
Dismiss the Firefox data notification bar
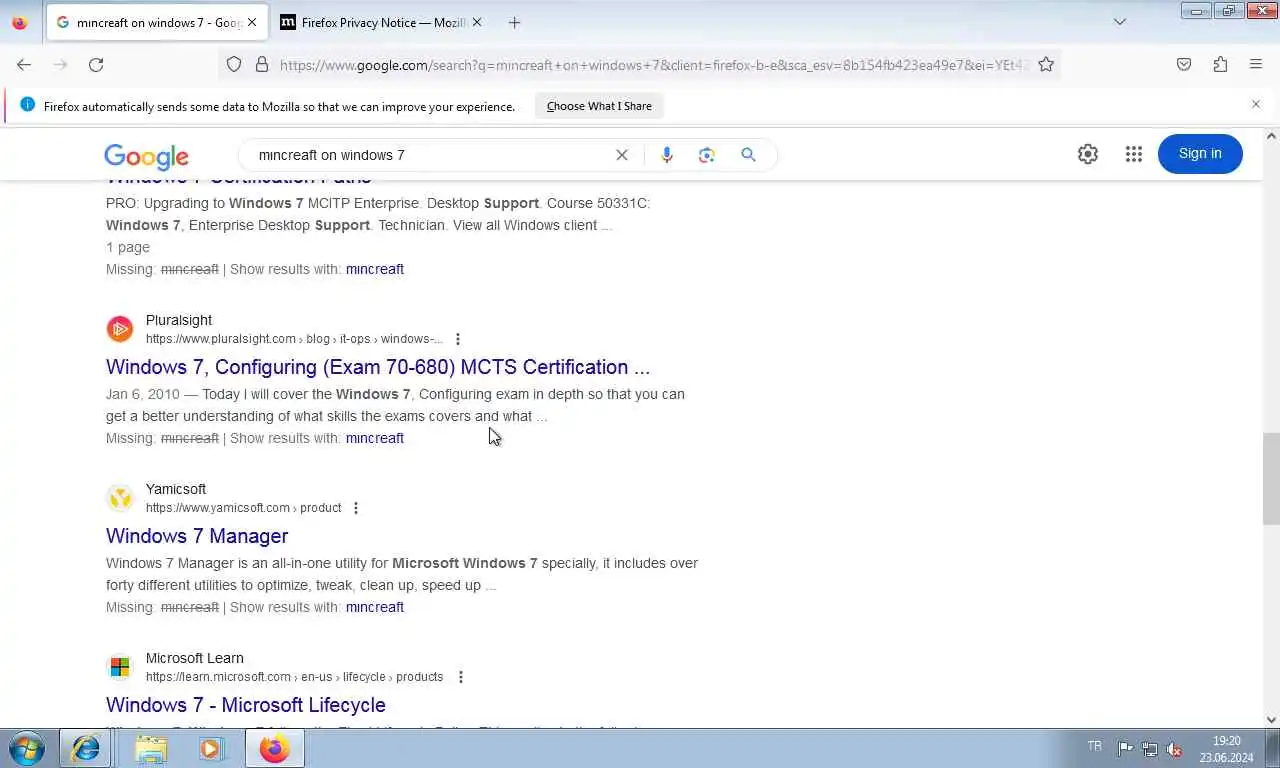click(1256, 104)
